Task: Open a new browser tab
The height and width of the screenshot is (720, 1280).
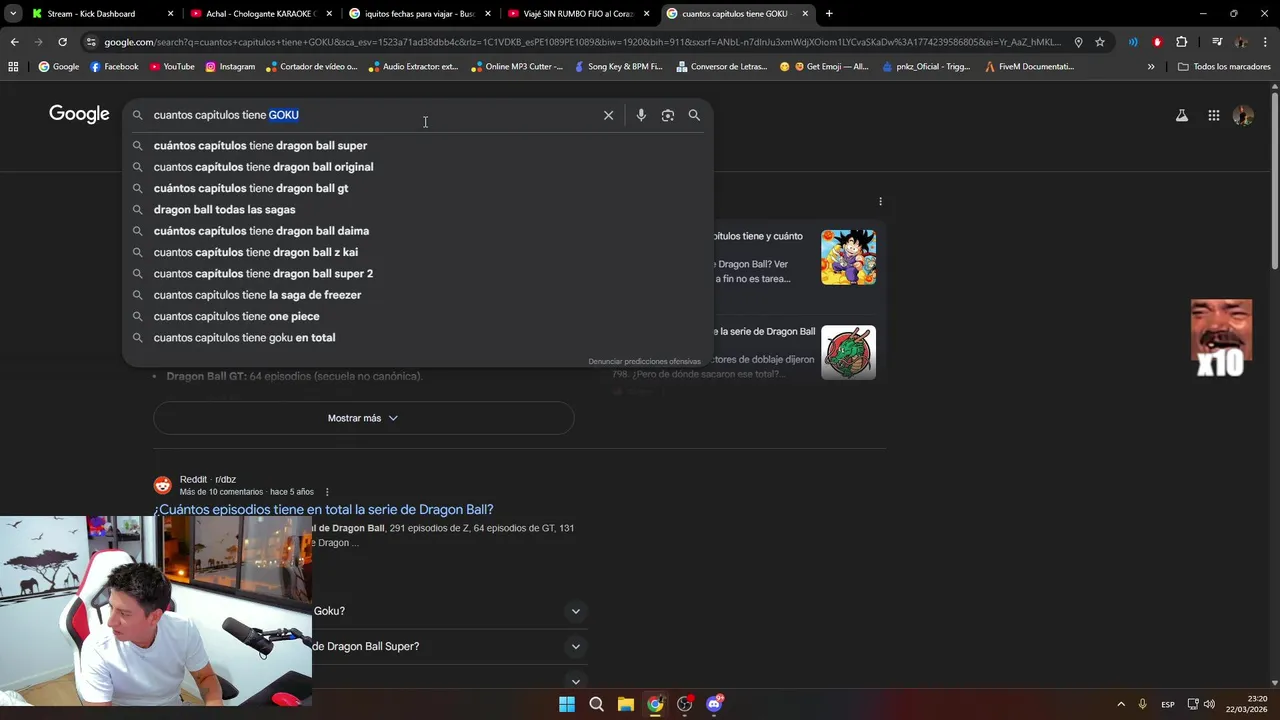Action: tap(829, 14)
